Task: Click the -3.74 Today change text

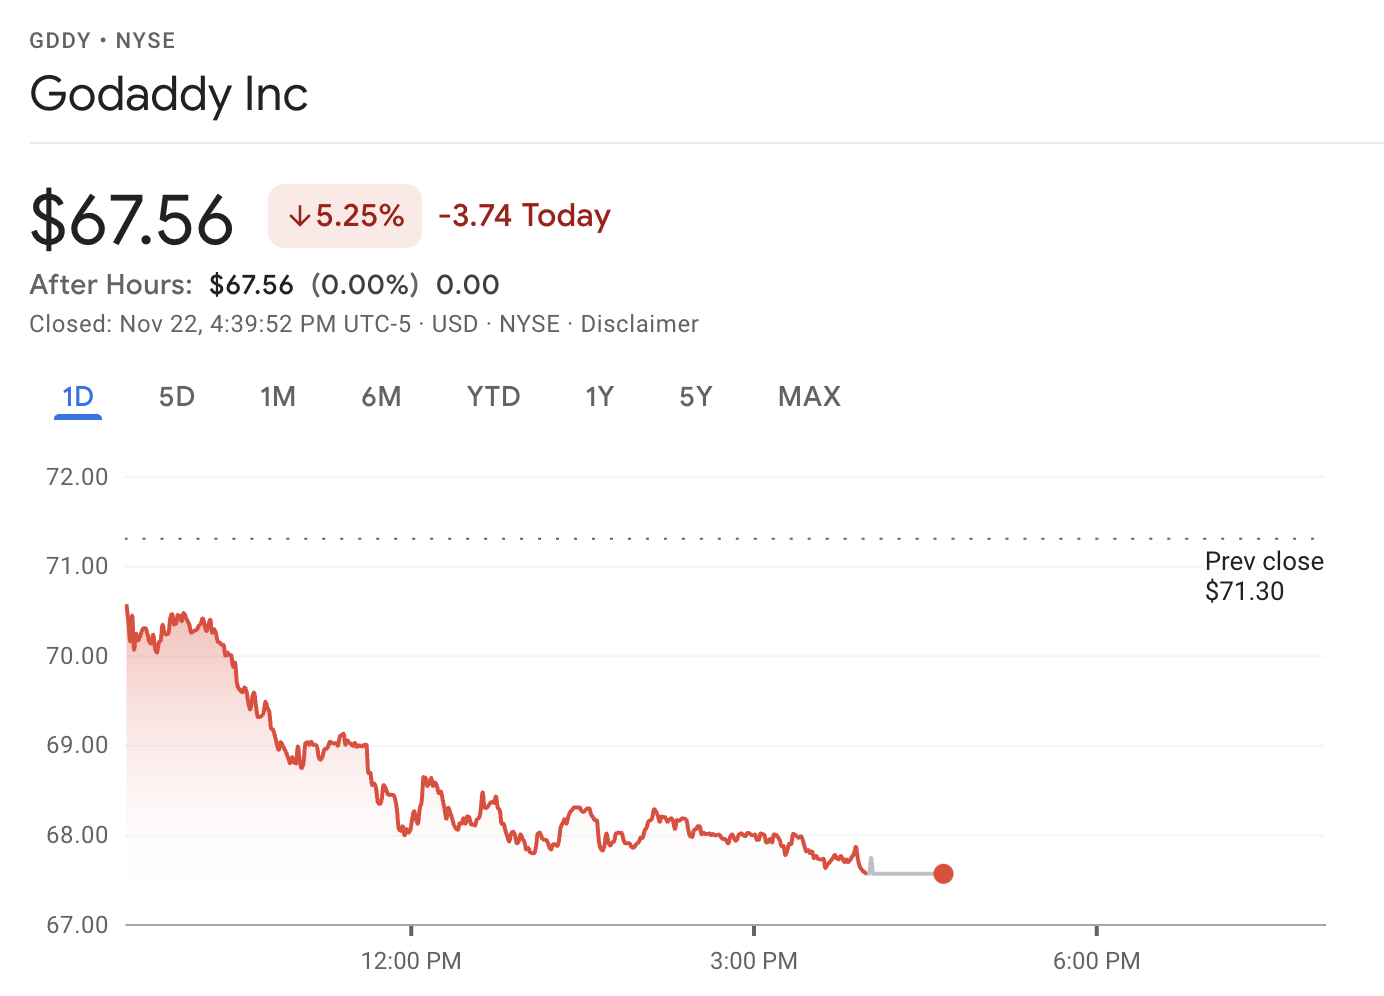Action: (524, 216)
